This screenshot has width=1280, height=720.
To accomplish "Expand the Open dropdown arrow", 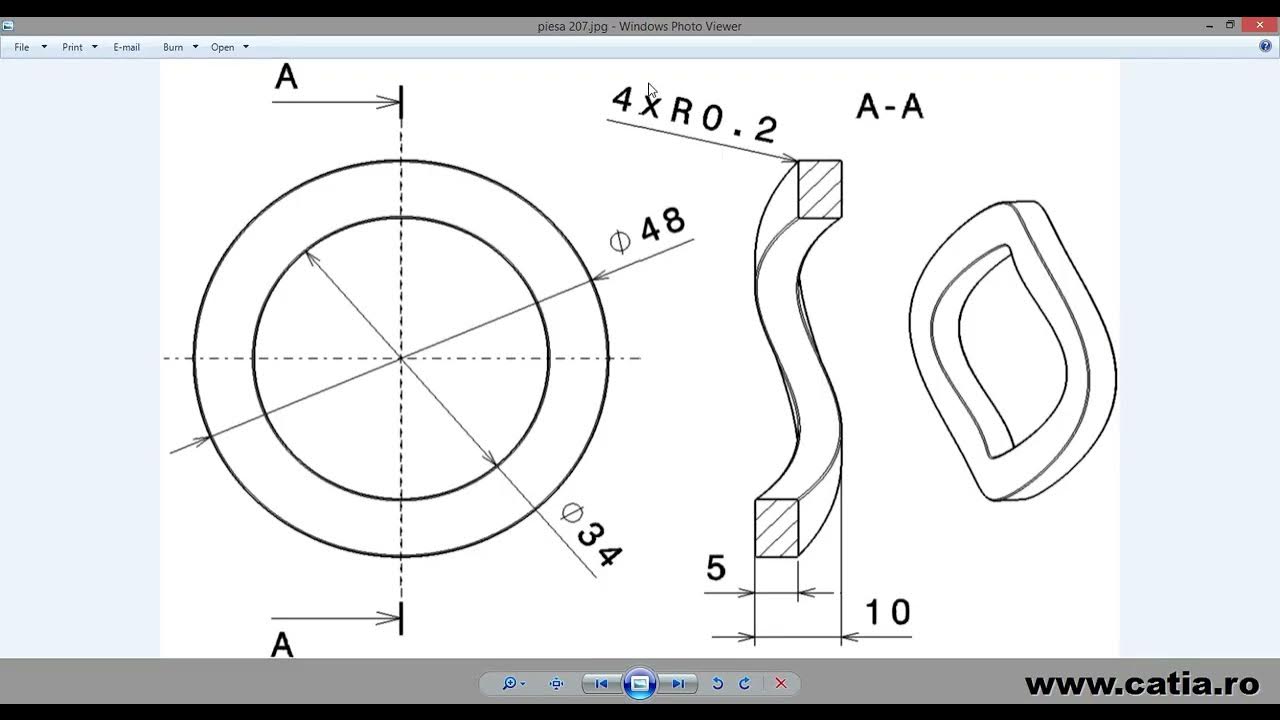I will click(x=246, y=47).
